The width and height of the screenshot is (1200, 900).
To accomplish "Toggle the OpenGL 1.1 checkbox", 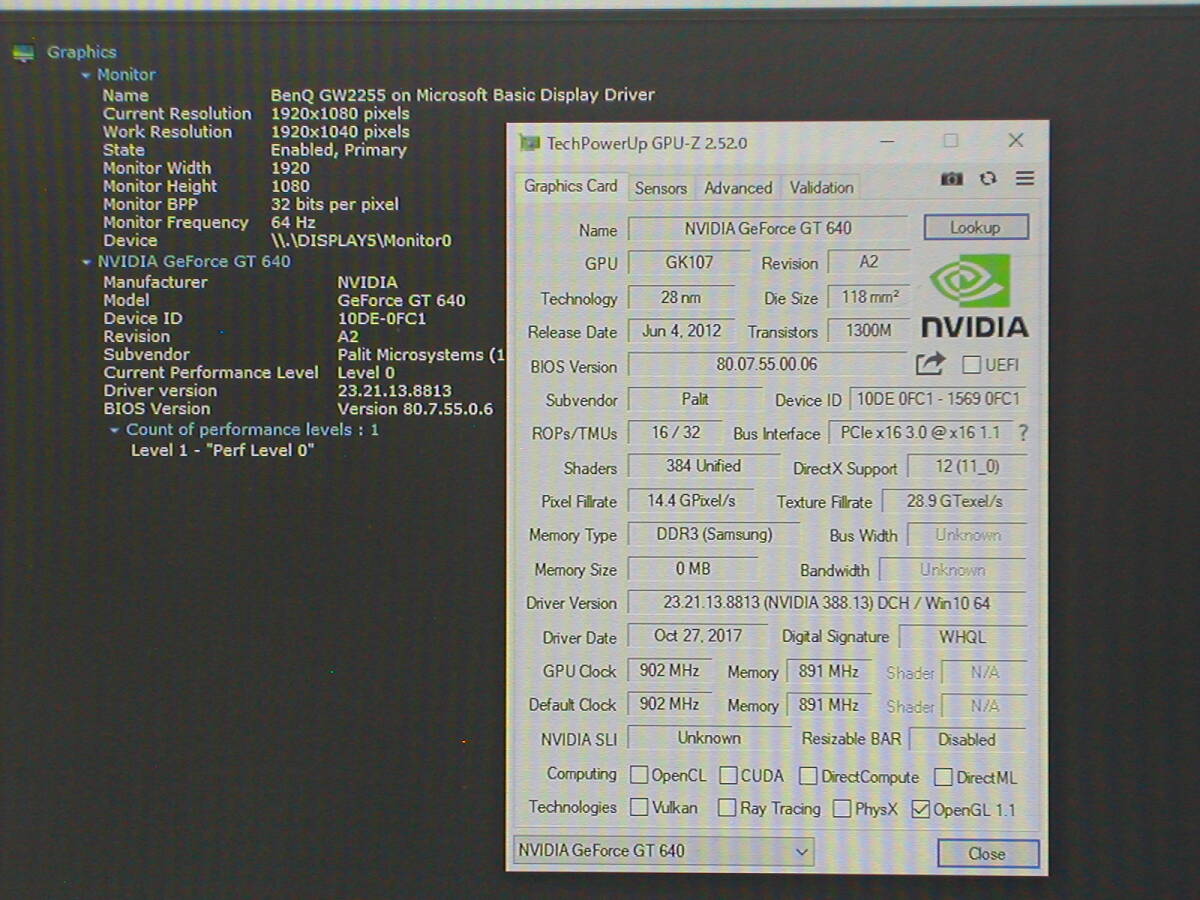I will (x=921, y=810).
